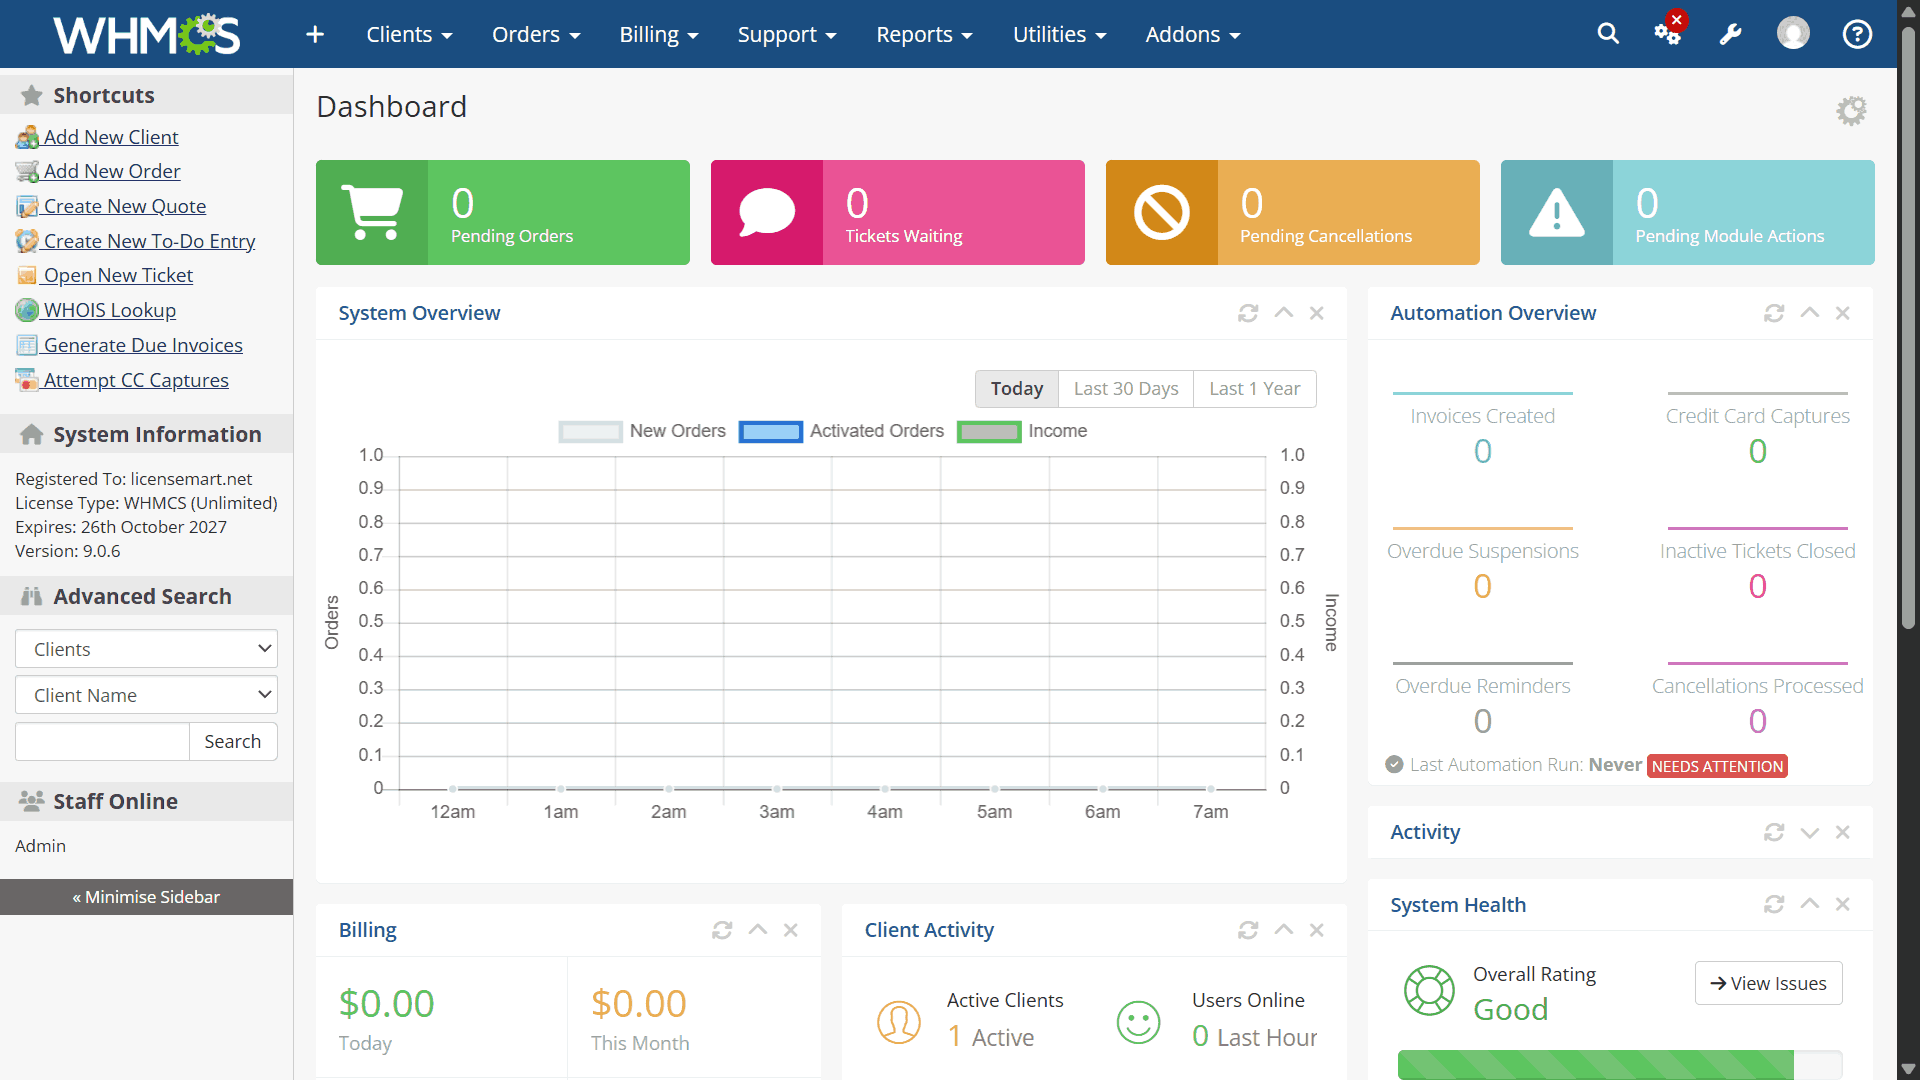
Task: Collapse the Billing widget
Action: pos(758,930)
